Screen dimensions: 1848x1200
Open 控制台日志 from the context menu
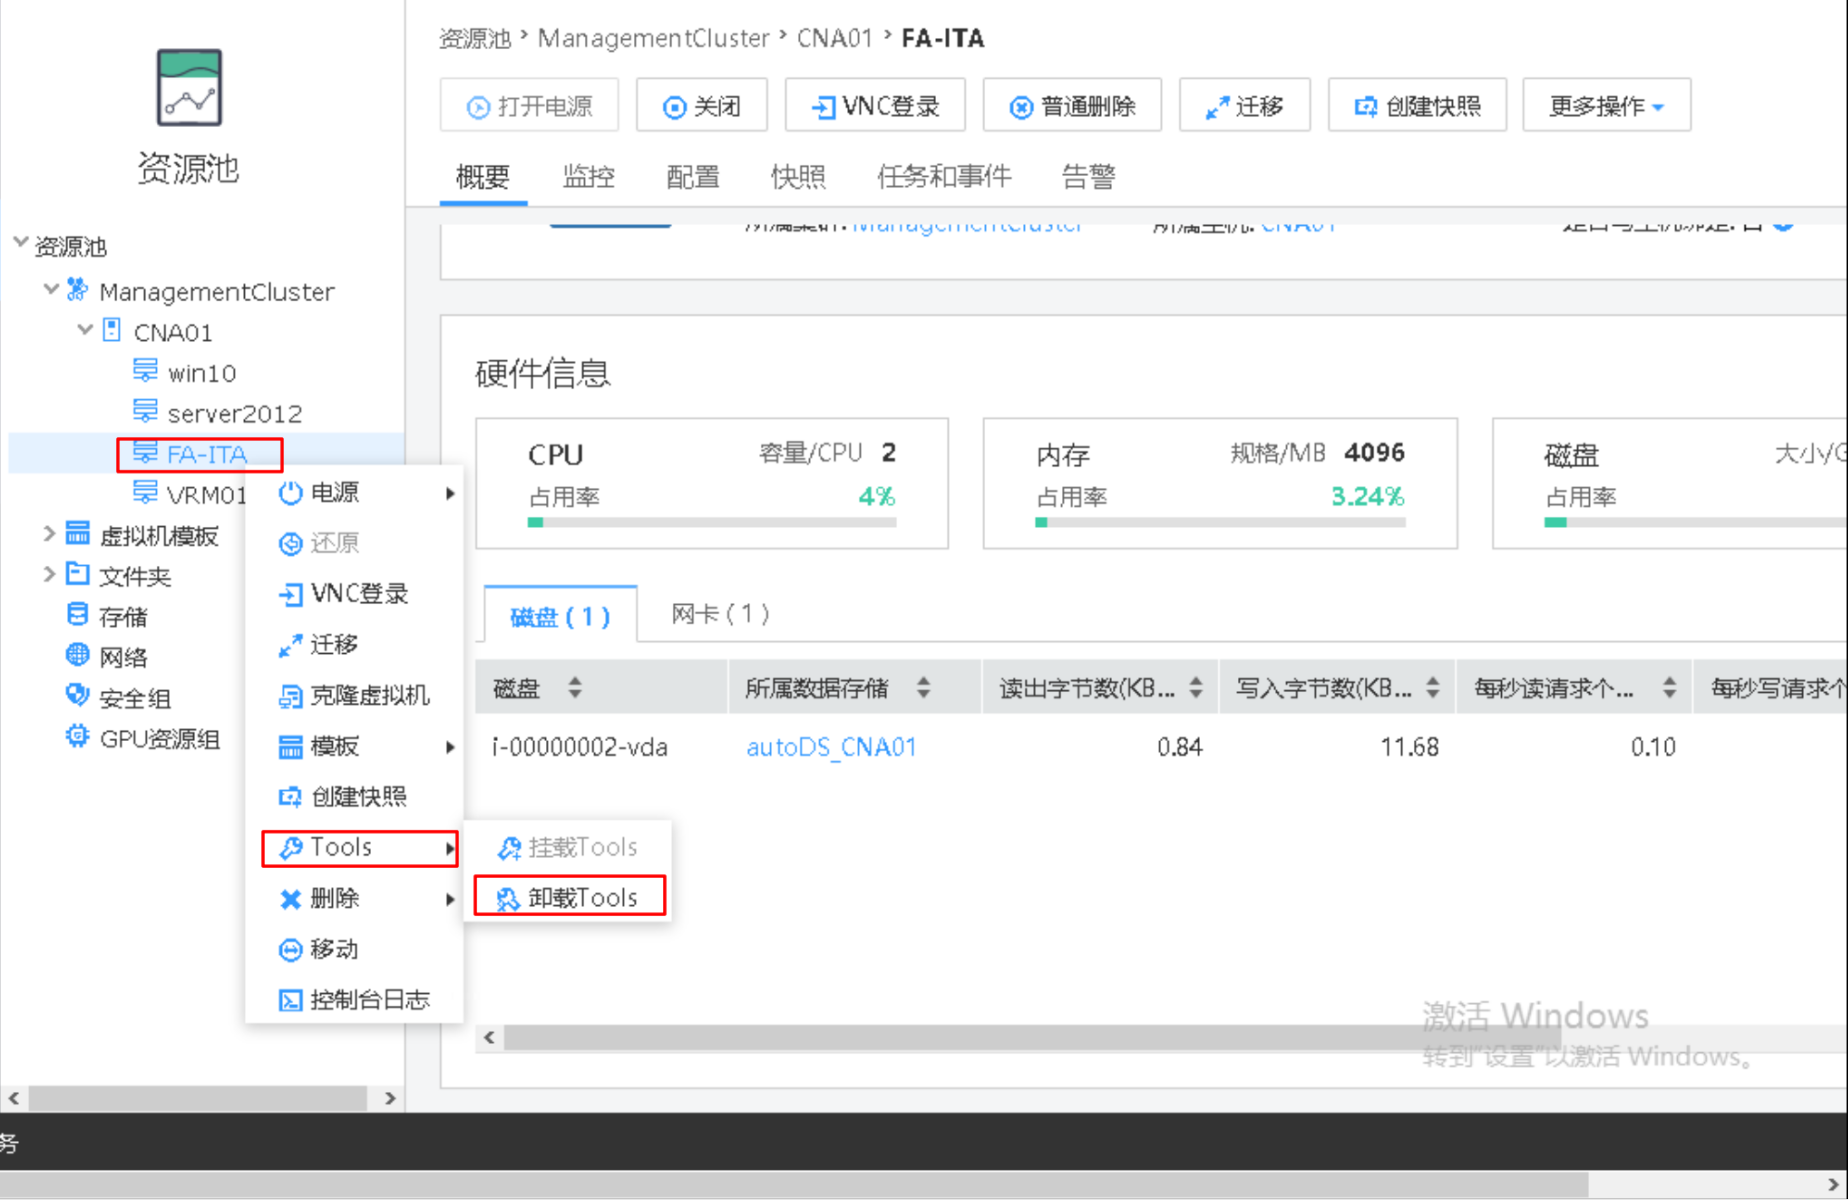pyautogui.click(x=370, y=999)
